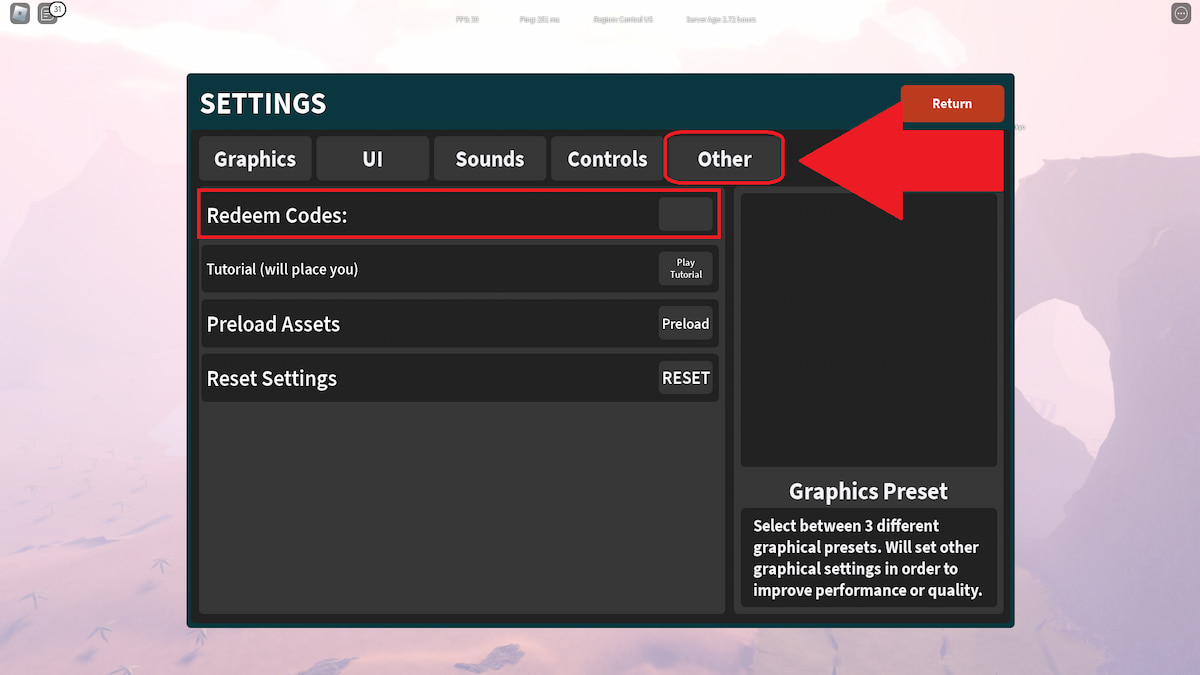Open the chat icon with 31 notifications
Screen dimensions: 1200x675
click(x=49, y=15)
